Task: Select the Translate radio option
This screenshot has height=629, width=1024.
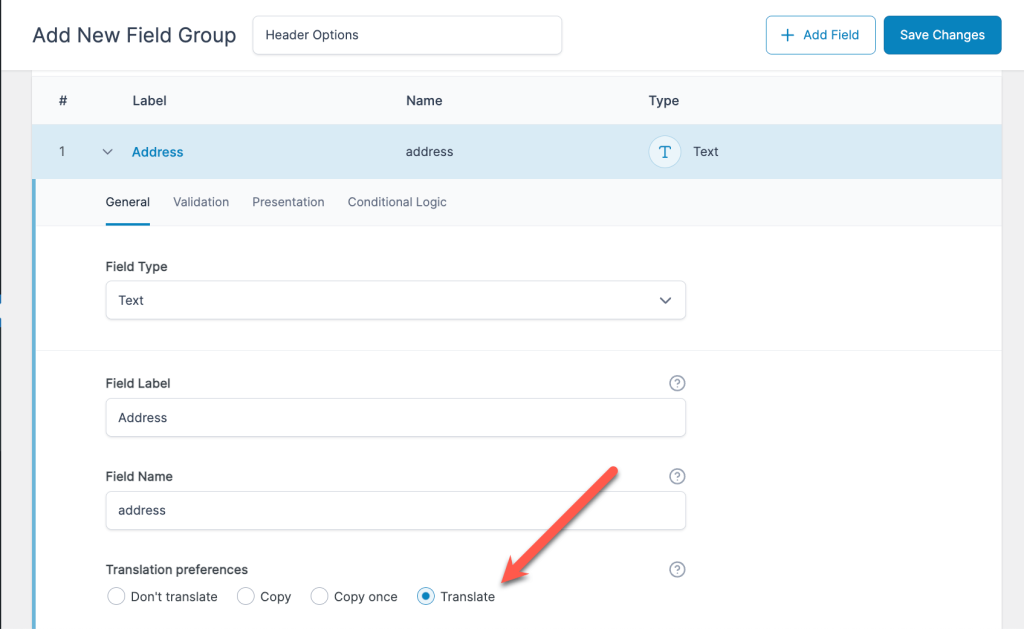Action: click(x=426, y=596)
